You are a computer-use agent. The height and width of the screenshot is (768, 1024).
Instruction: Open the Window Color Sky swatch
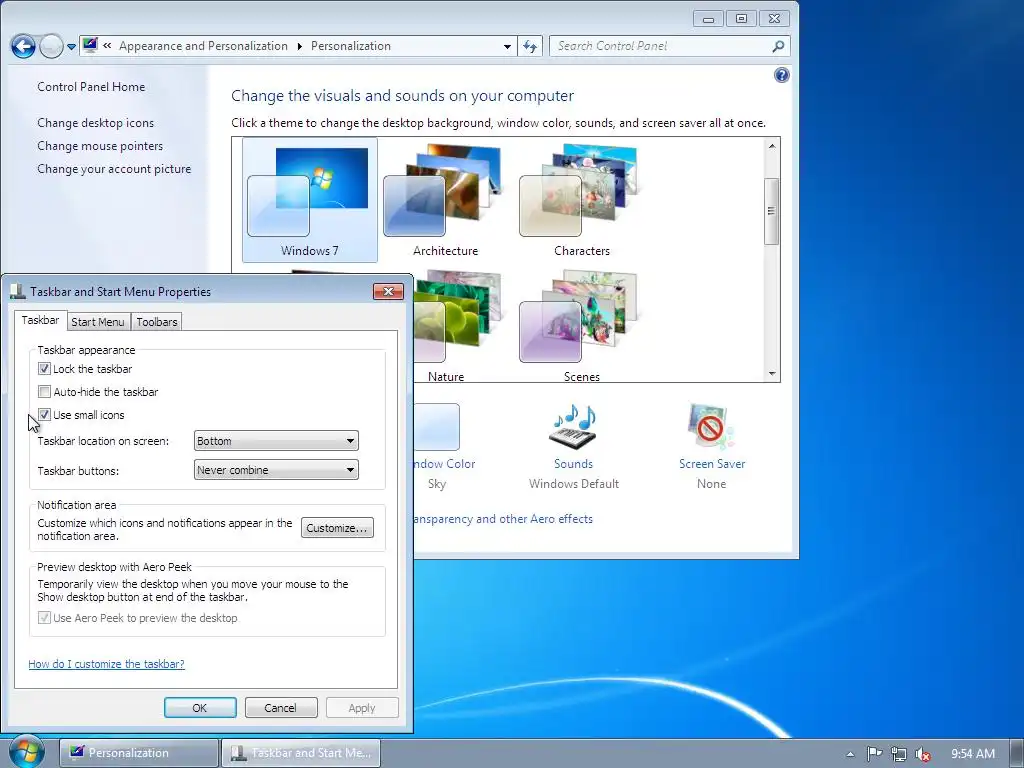pos(436,426)
